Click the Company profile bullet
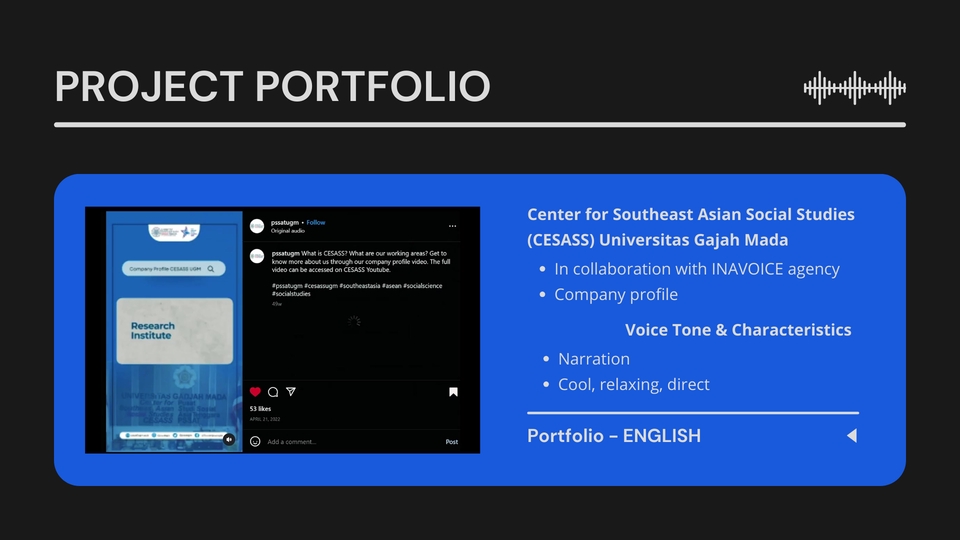The image size is (960, 540). point(616,294)
